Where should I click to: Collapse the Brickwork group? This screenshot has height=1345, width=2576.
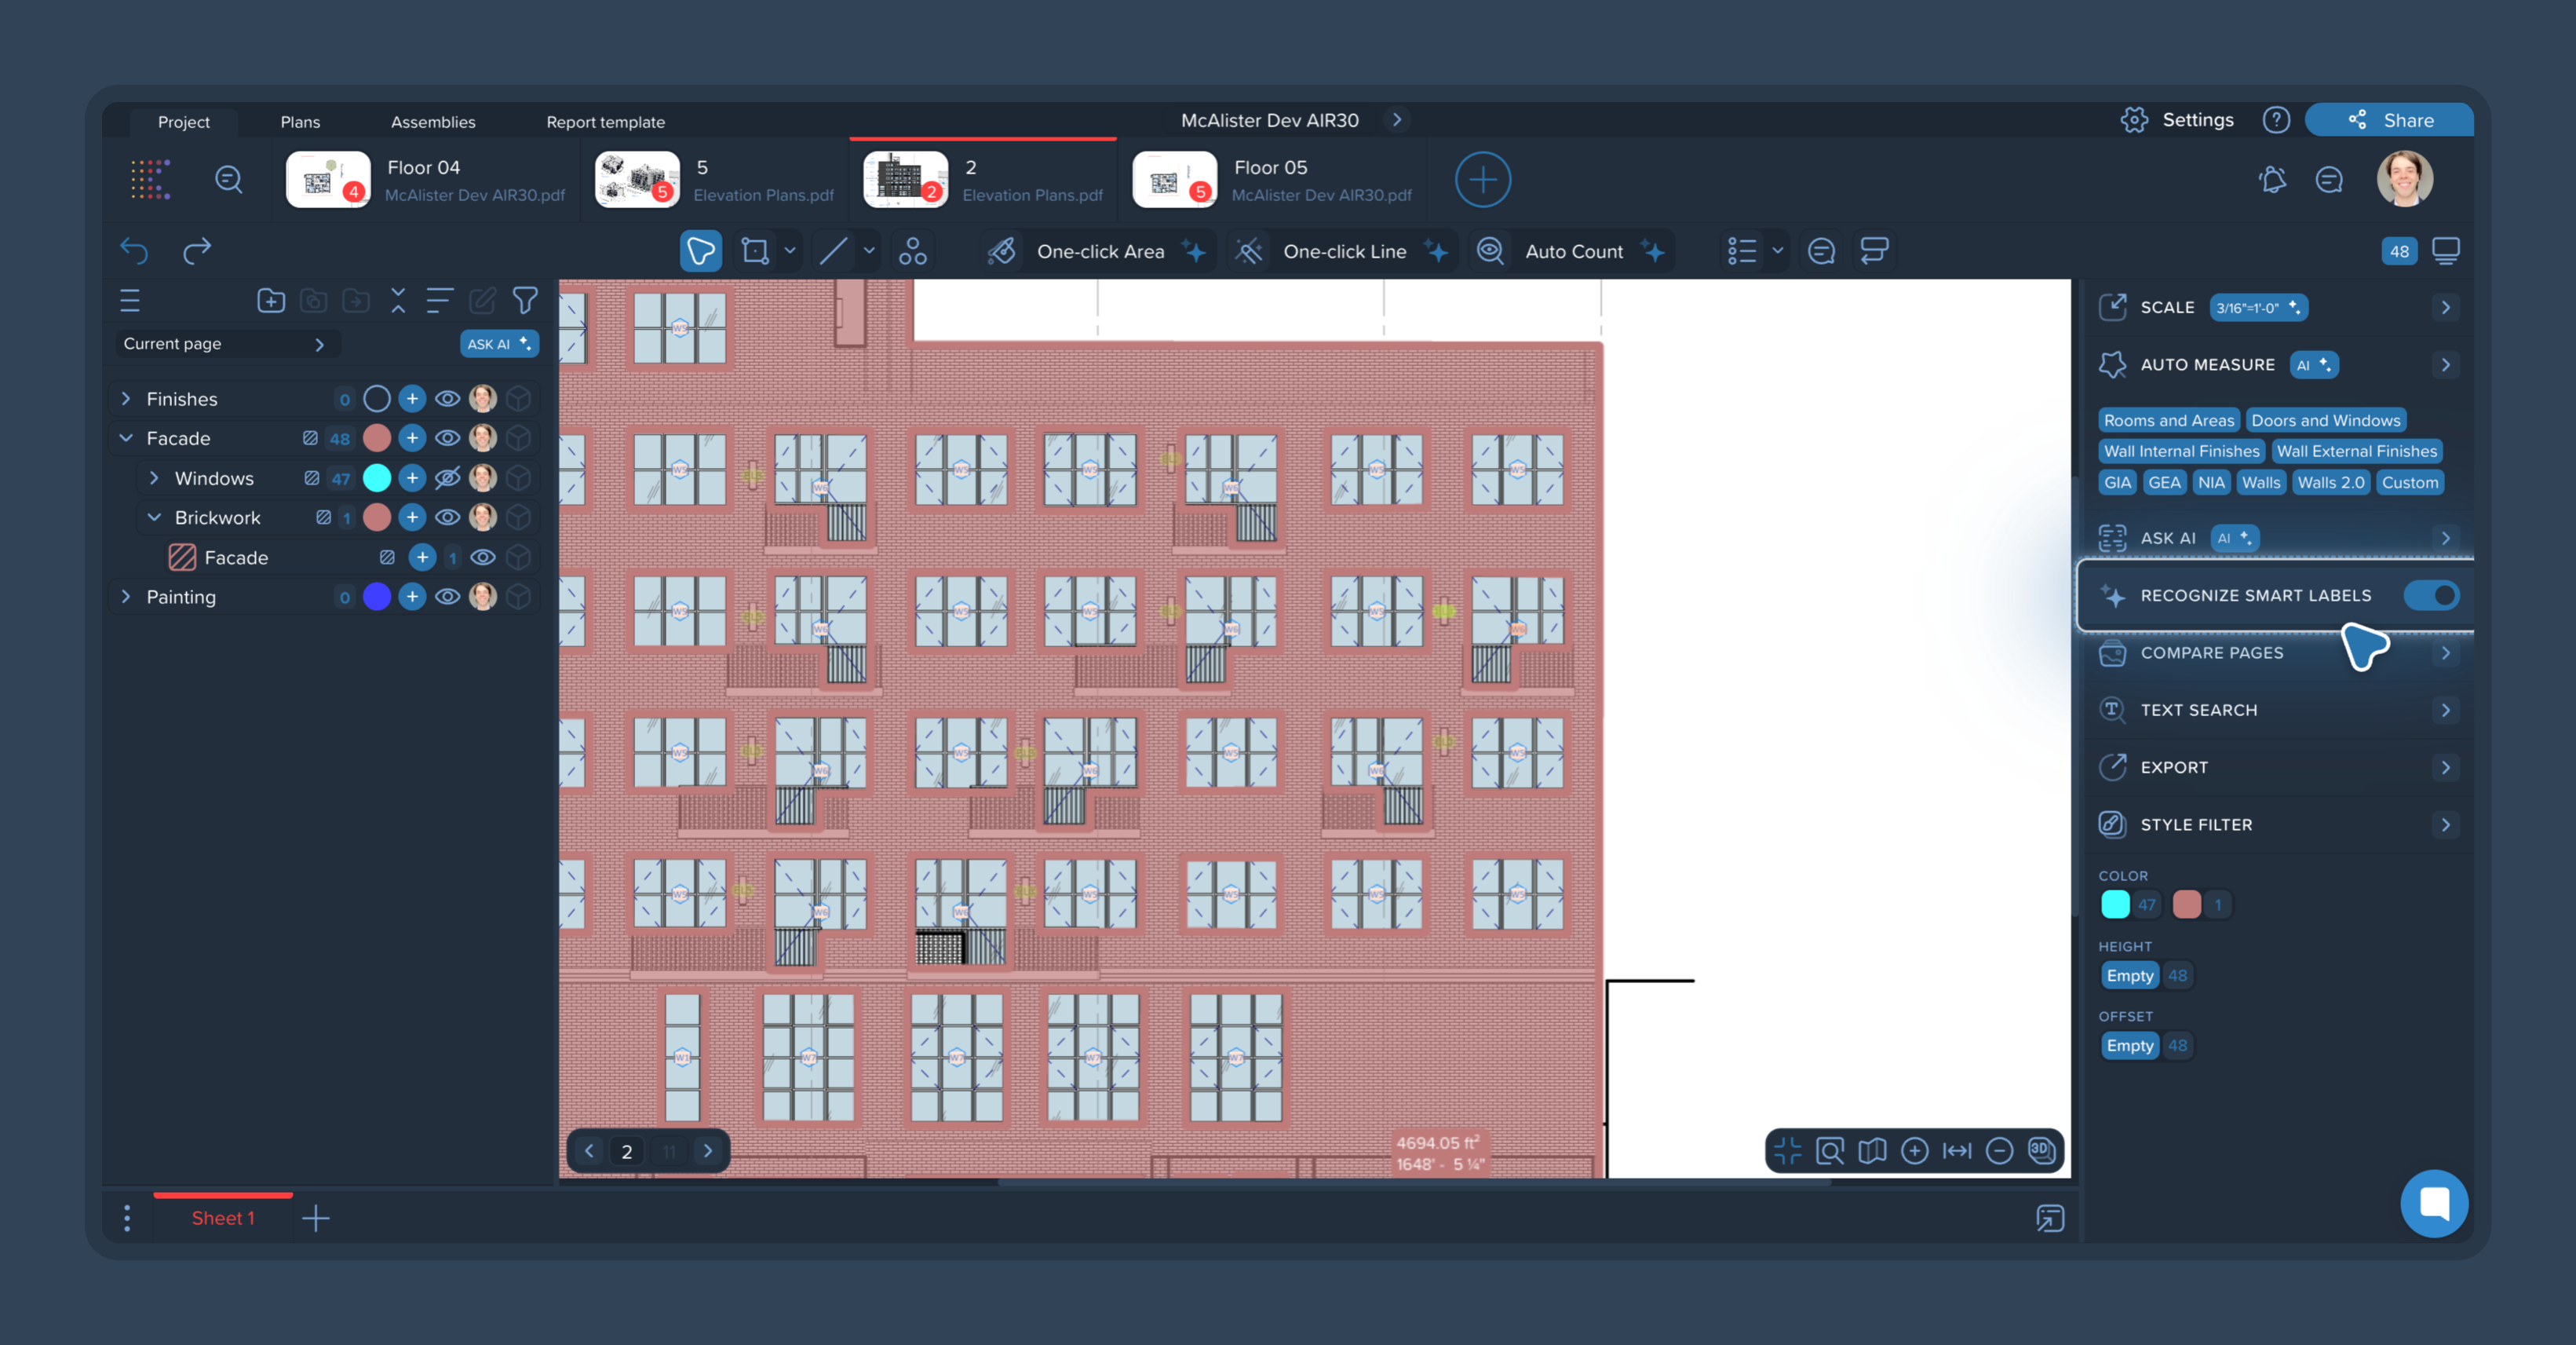(x=154, y=517)
